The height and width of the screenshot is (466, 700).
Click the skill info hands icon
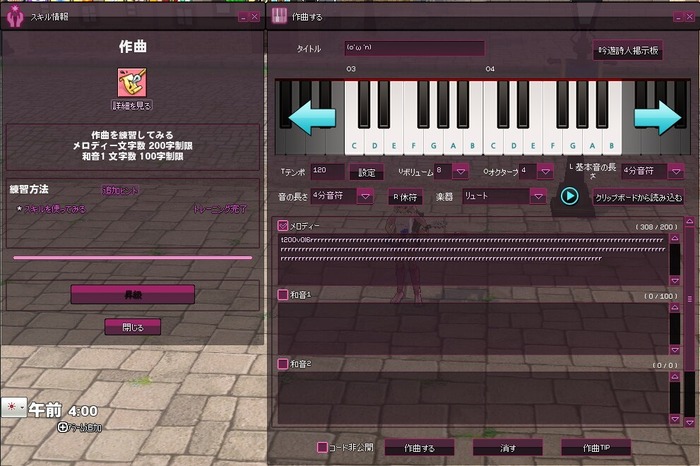(15, 17)
